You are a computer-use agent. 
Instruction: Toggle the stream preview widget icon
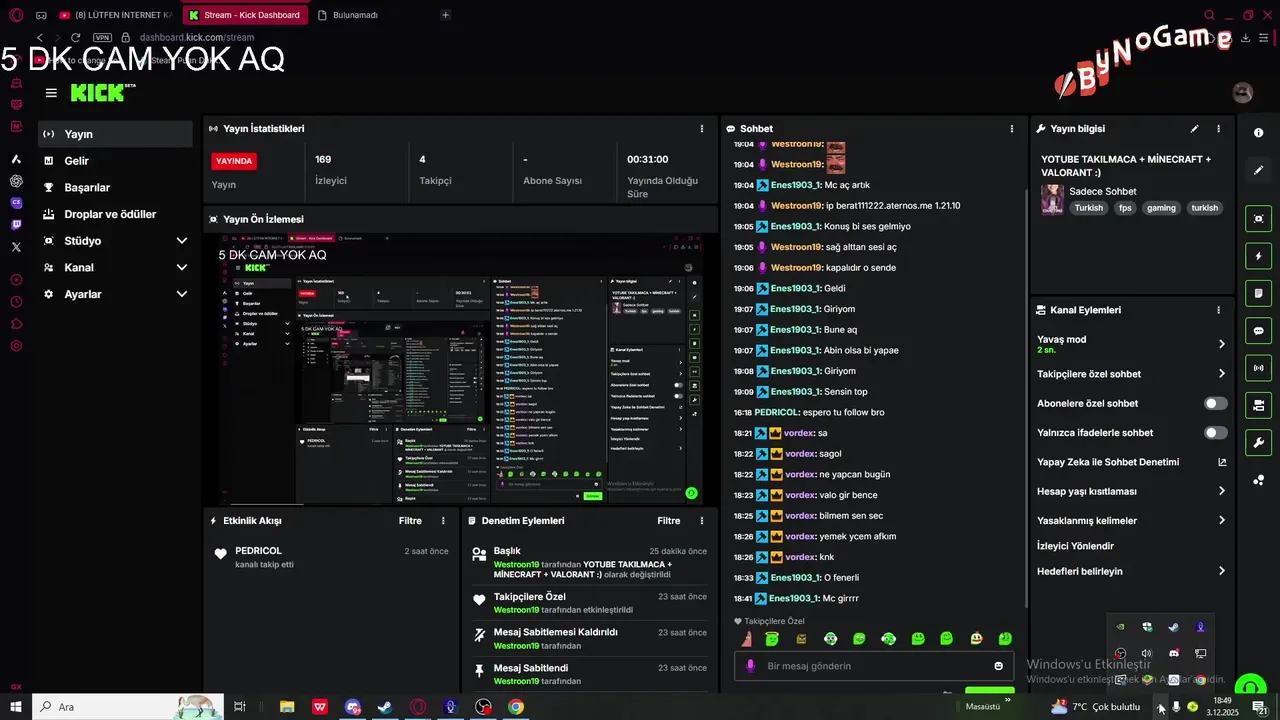[x=1258, y=219]
